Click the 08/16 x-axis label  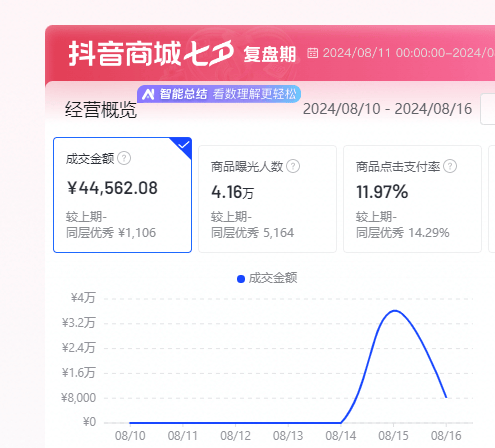coord(446,436)
